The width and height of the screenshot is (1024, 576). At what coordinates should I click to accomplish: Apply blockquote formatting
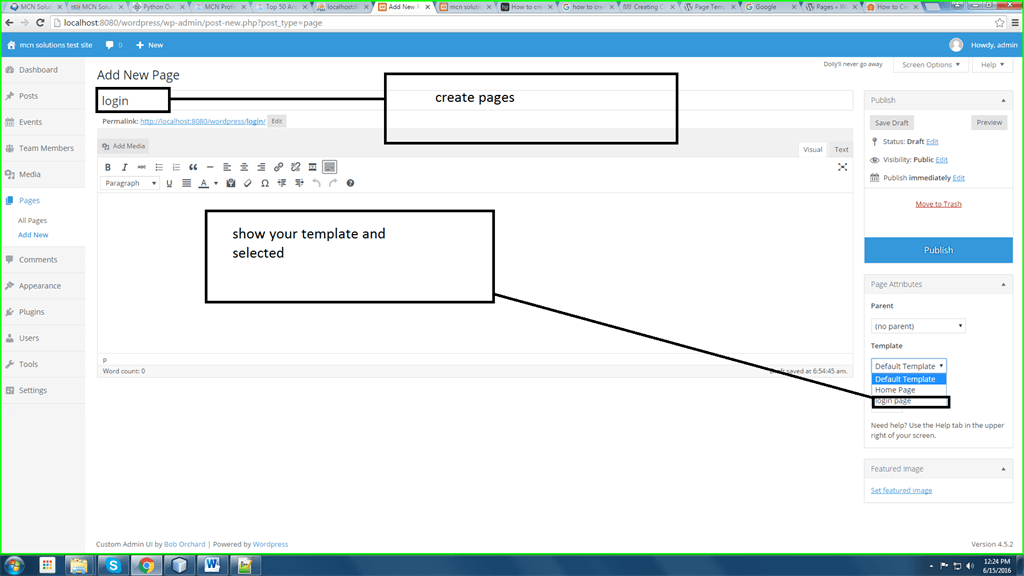[x=194, y=166]
